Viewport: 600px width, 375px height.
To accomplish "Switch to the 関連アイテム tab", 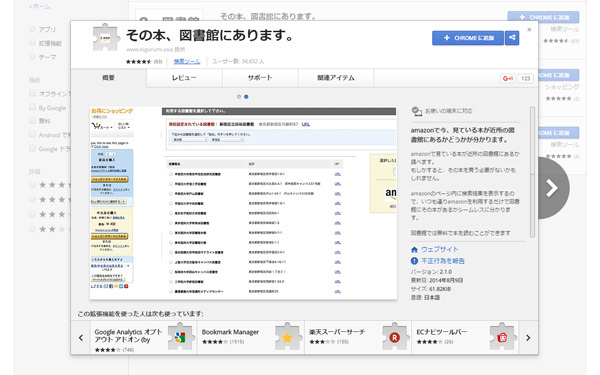I will [x=336, y=78].
